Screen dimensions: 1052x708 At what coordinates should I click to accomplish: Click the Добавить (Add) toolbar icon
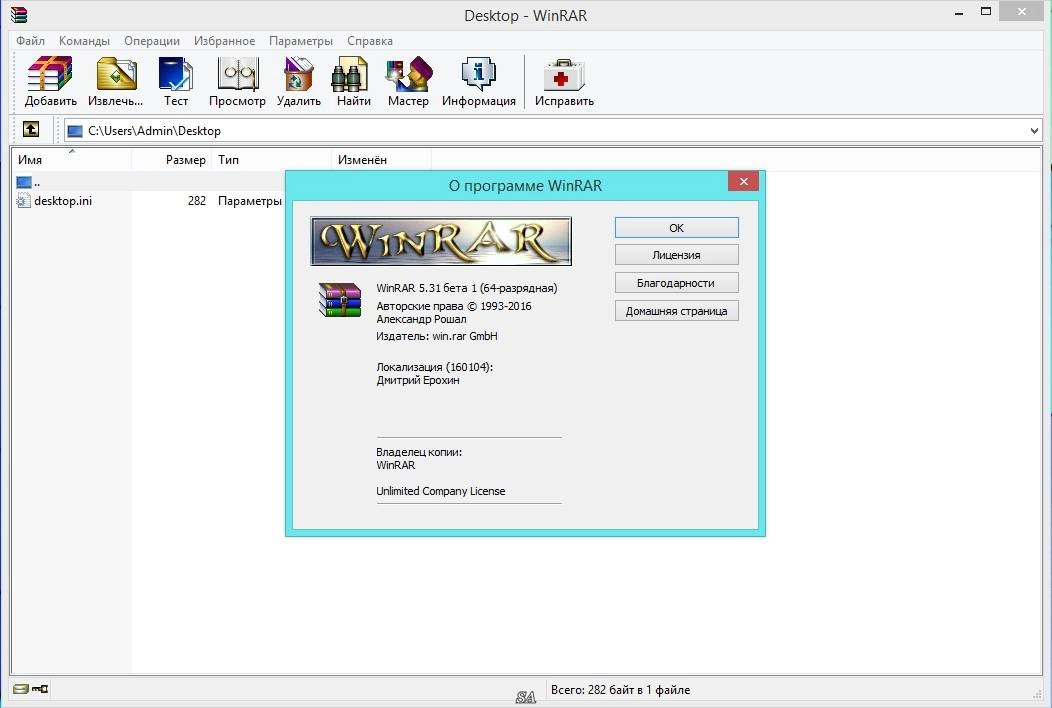point(50,81)
